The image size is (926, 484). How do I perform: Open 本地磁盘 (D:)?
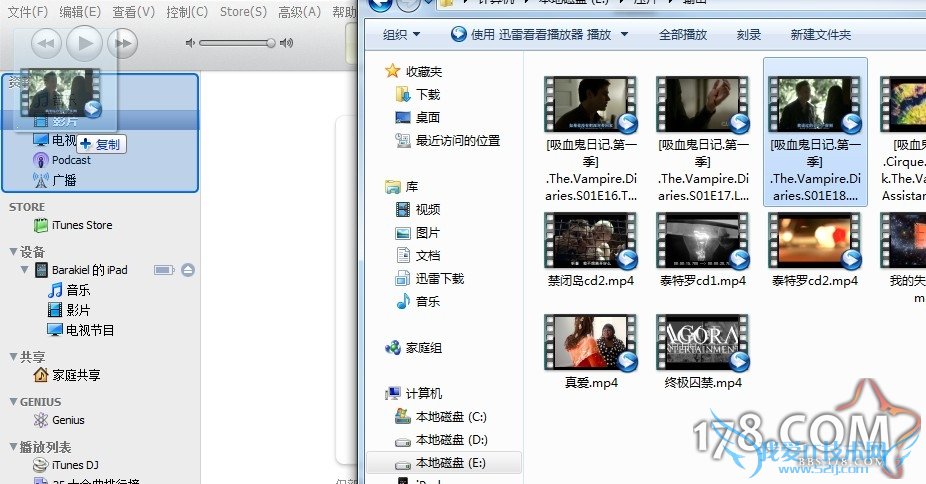(x=441, y=440)
